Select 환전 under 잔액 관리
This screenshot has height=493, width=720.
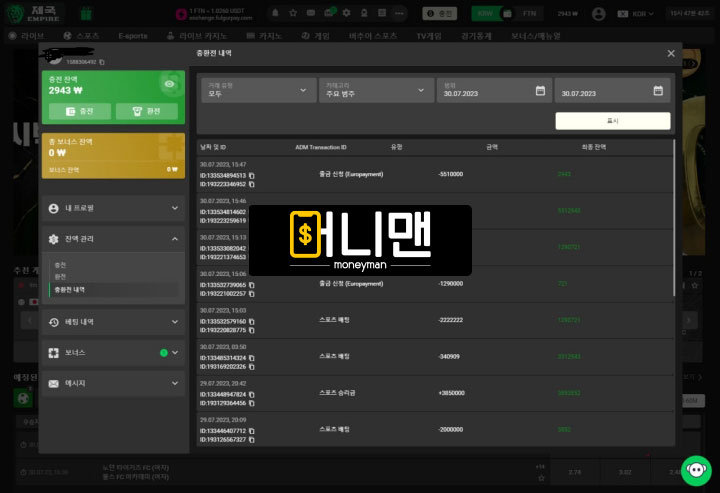[60, 277]
